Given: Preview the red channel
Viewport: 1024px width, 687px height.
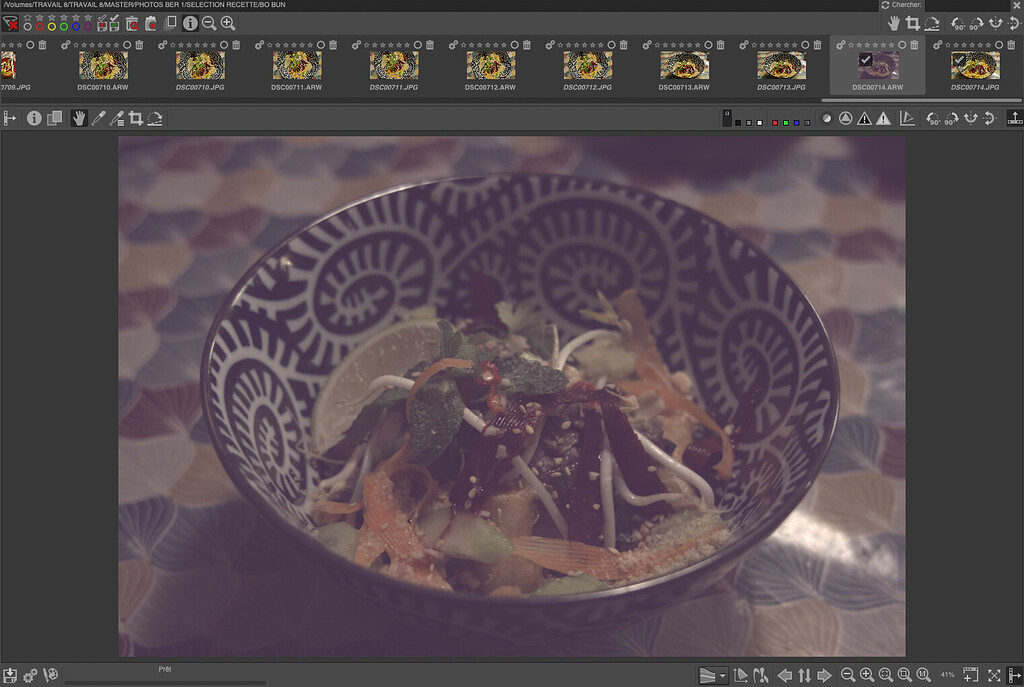Looking at the screenshot, I should pos(775,123).
